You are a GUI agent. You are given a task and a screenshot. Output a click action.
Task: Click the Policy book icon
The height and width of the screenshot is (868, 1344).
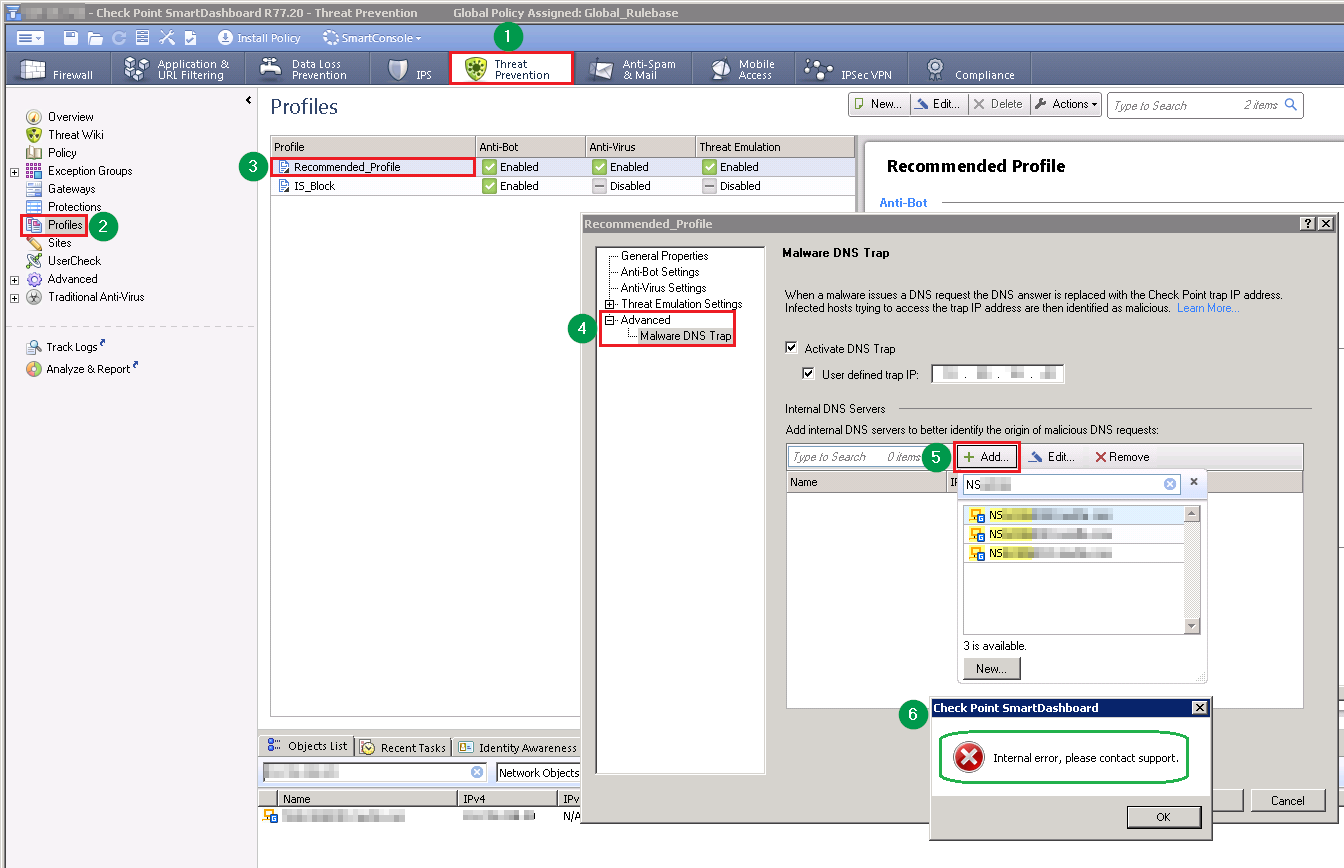(x=34, y=153)
